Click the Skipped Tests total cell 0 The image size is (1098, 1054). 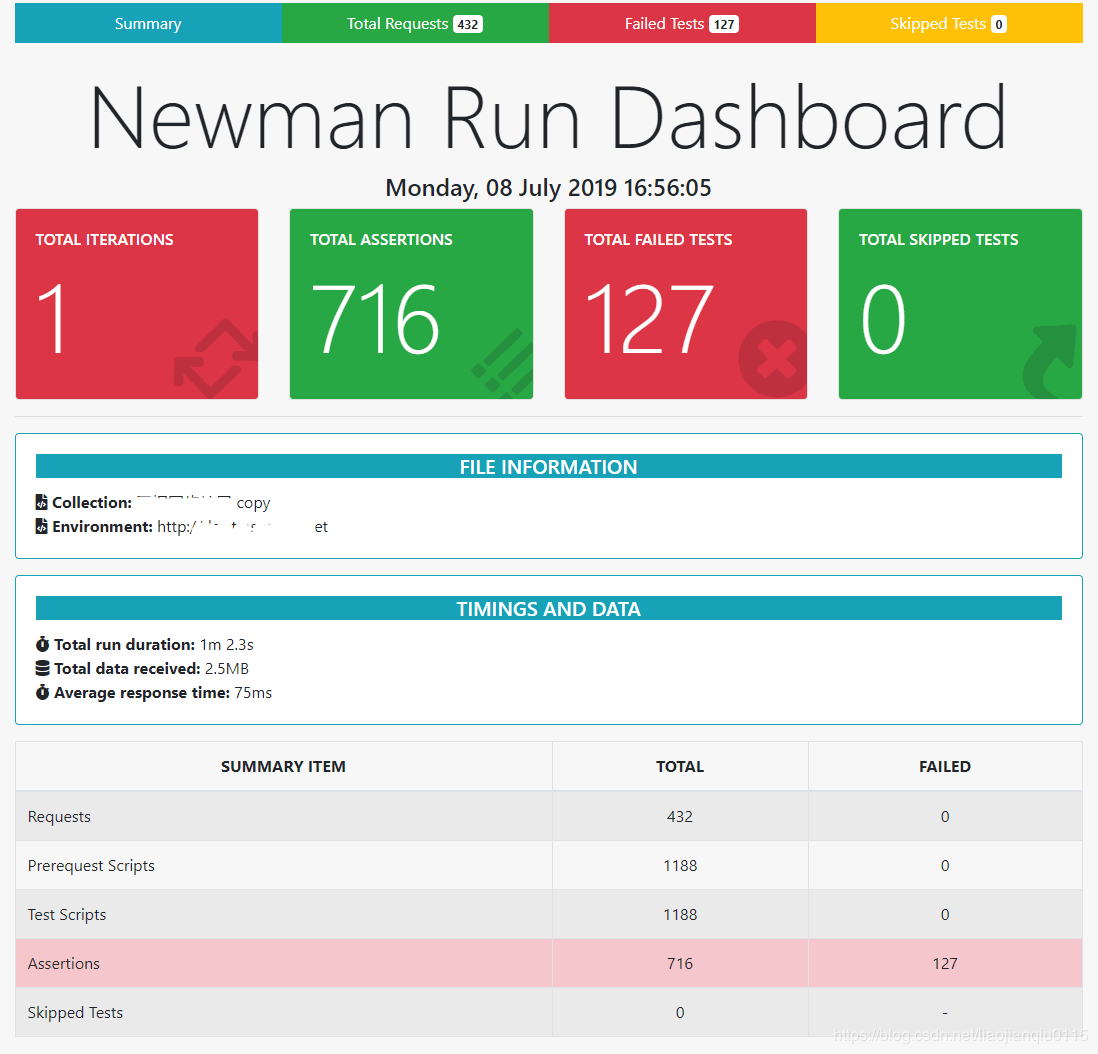[x=680, y=1013]
